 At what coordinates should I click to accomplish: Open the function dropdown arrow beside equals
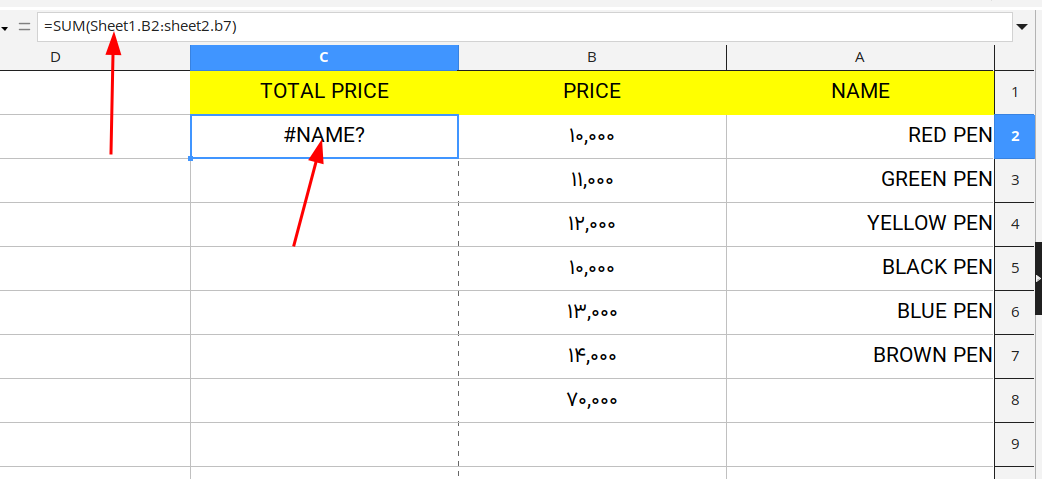pos(5,28)
